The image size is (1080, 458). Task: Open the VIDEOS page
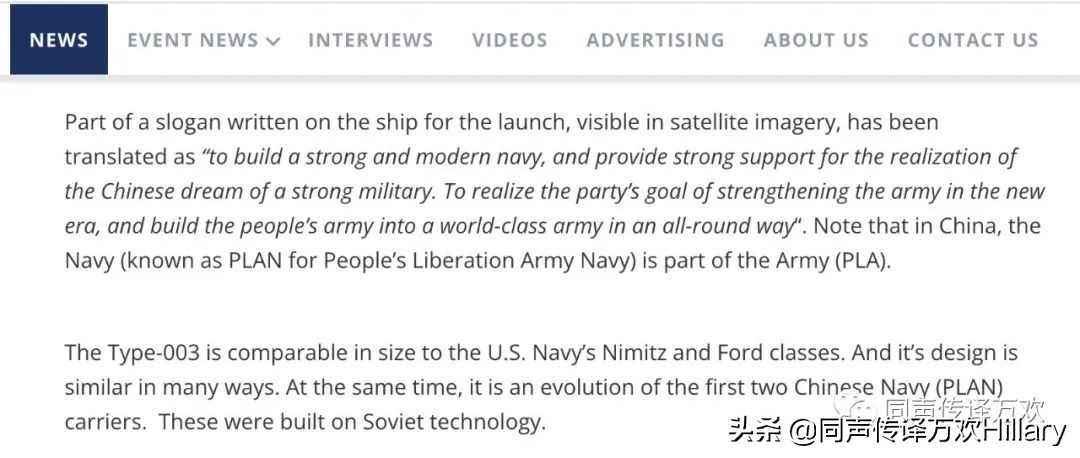pyautogui.click(x=510, y=40)
